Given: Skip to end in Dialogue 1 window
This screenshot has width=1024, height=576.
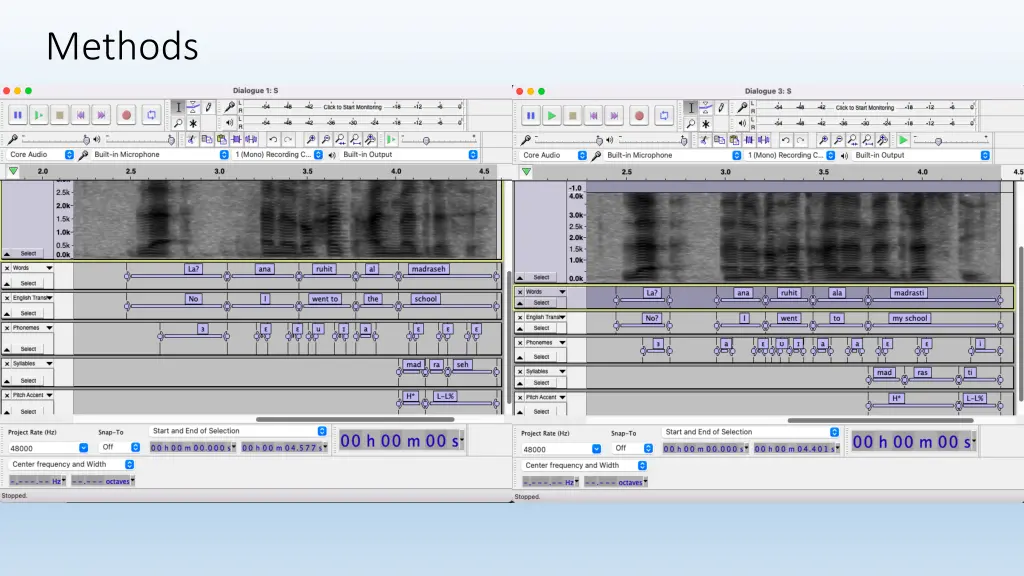Looking at the screenshot, I should point(101,115).
